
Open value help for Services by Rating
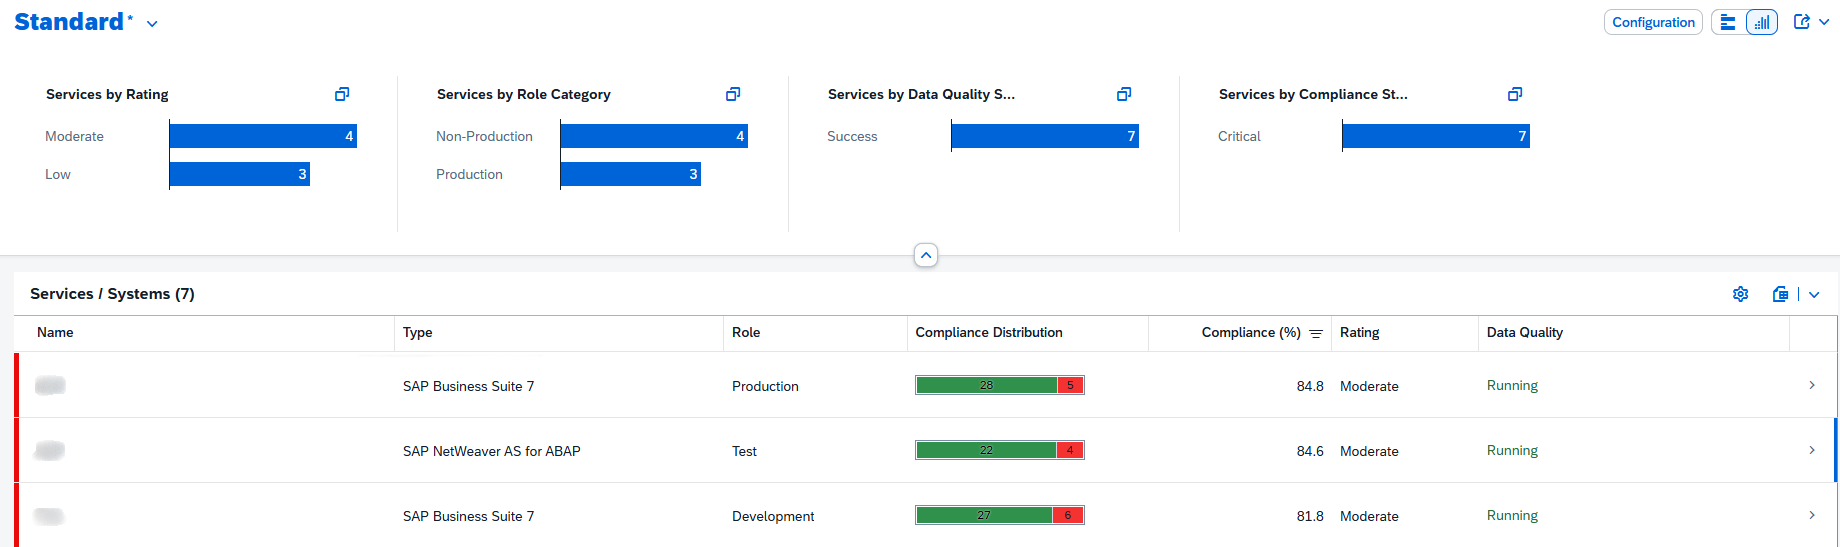click(x=342, y=94)
